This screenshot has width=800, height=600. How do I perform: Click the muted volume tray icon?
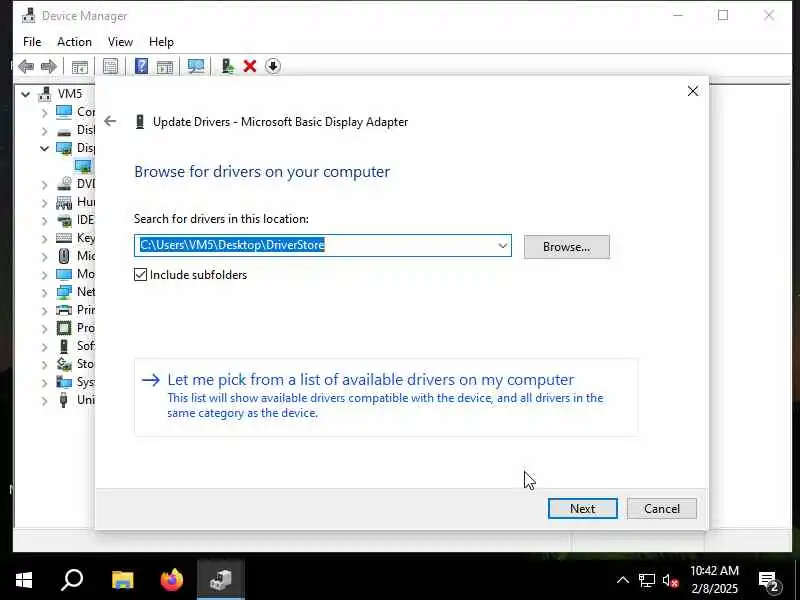pyautogui.click(x=670, y=580)
